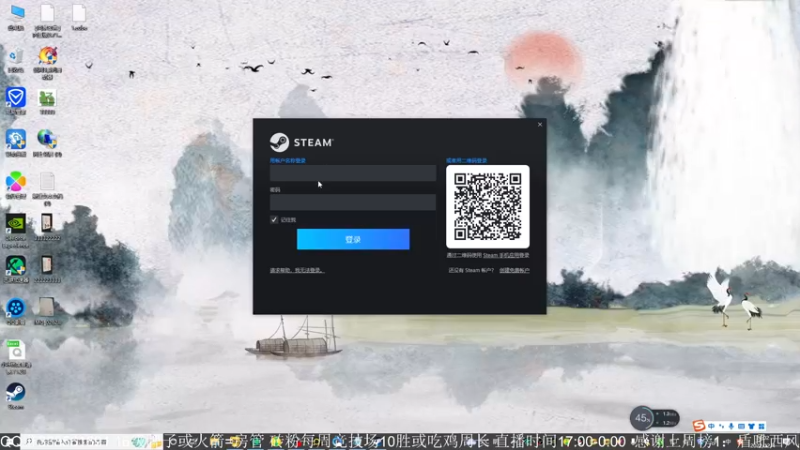Open the blue shield security manager icon
800x450 pixels.
[16, 101]
